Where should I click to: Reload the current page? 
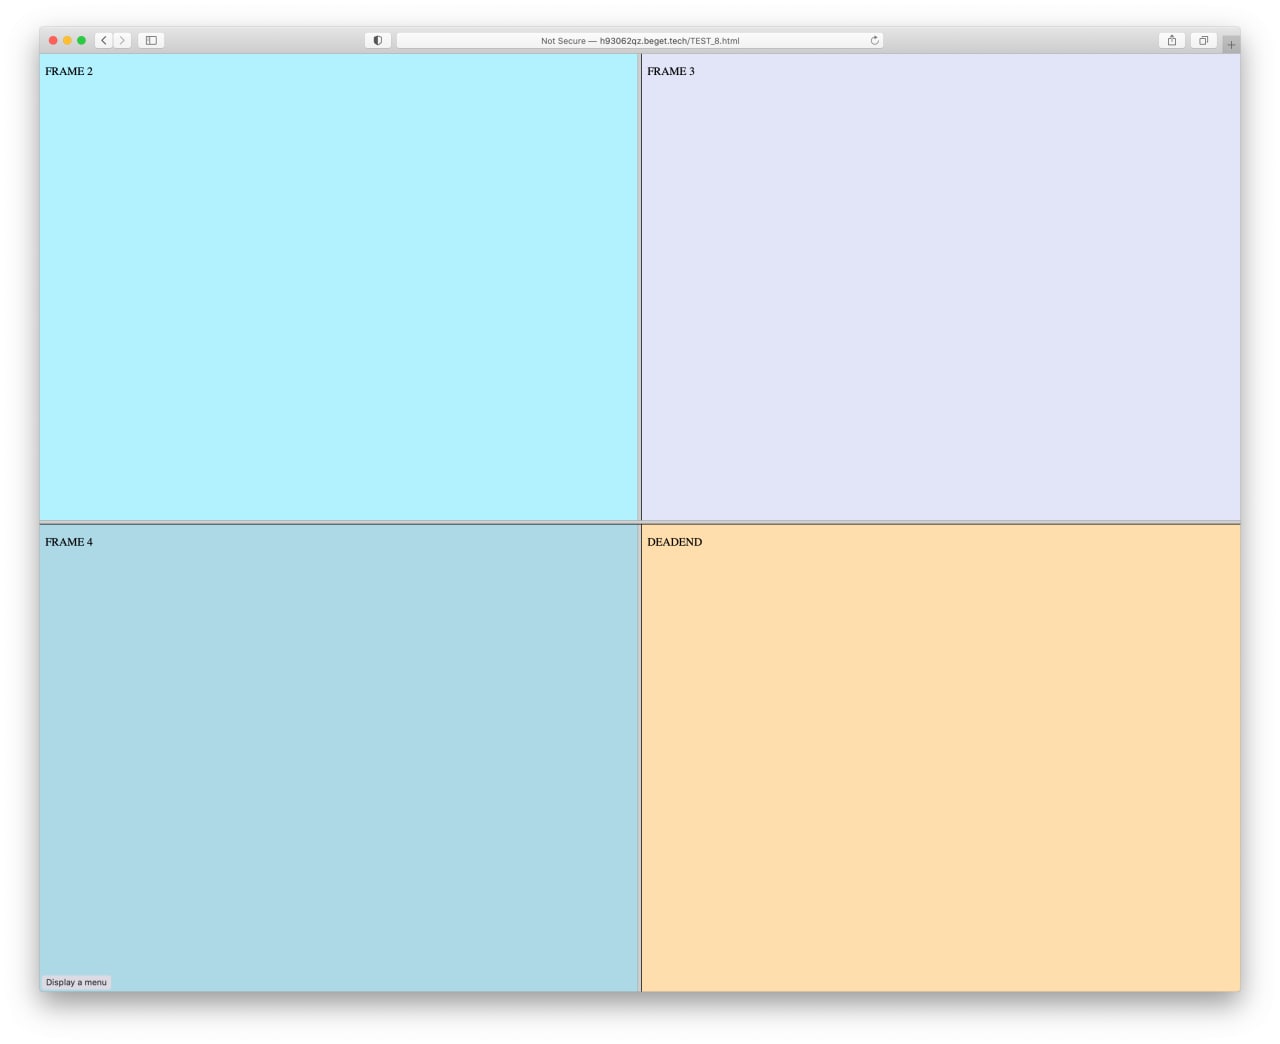point(874,41)
